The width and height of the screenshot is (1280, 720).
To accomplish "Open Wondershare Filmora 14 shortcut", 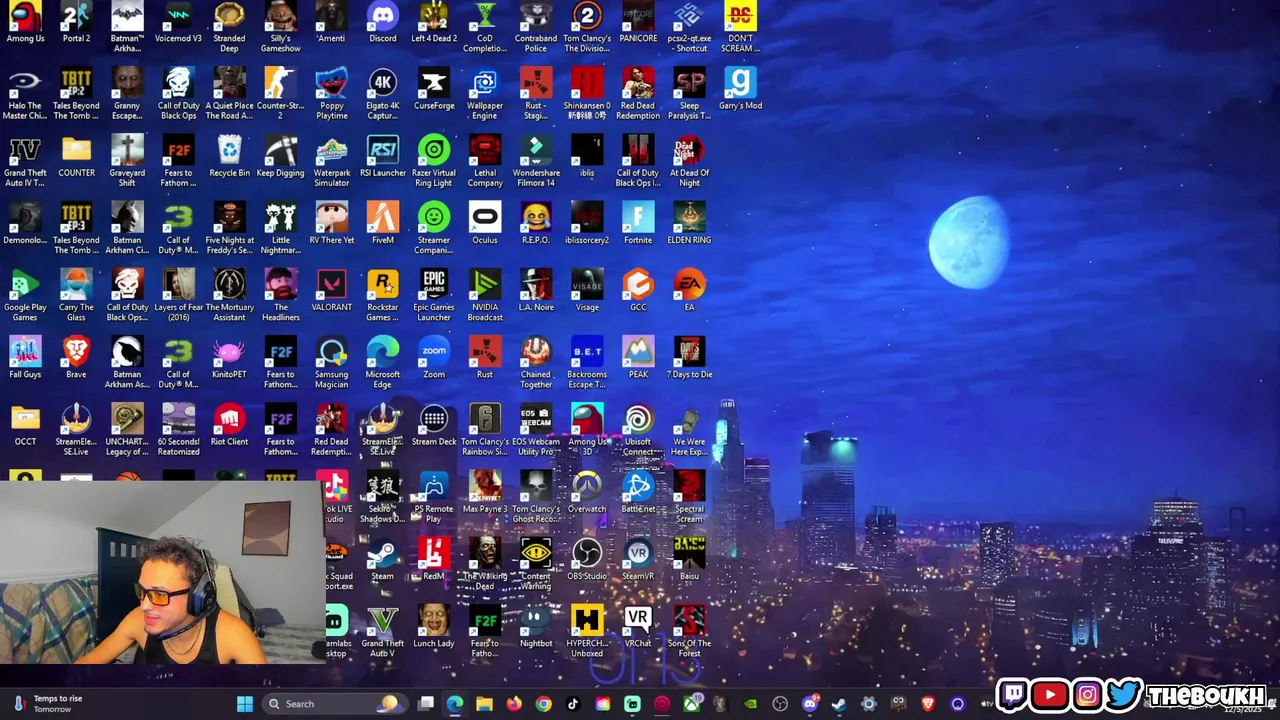I will tap(536, 162).
